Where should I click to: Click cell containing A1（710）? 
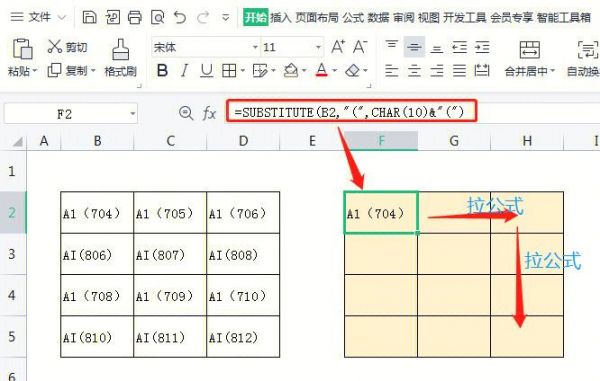click(x=243, y=295)
